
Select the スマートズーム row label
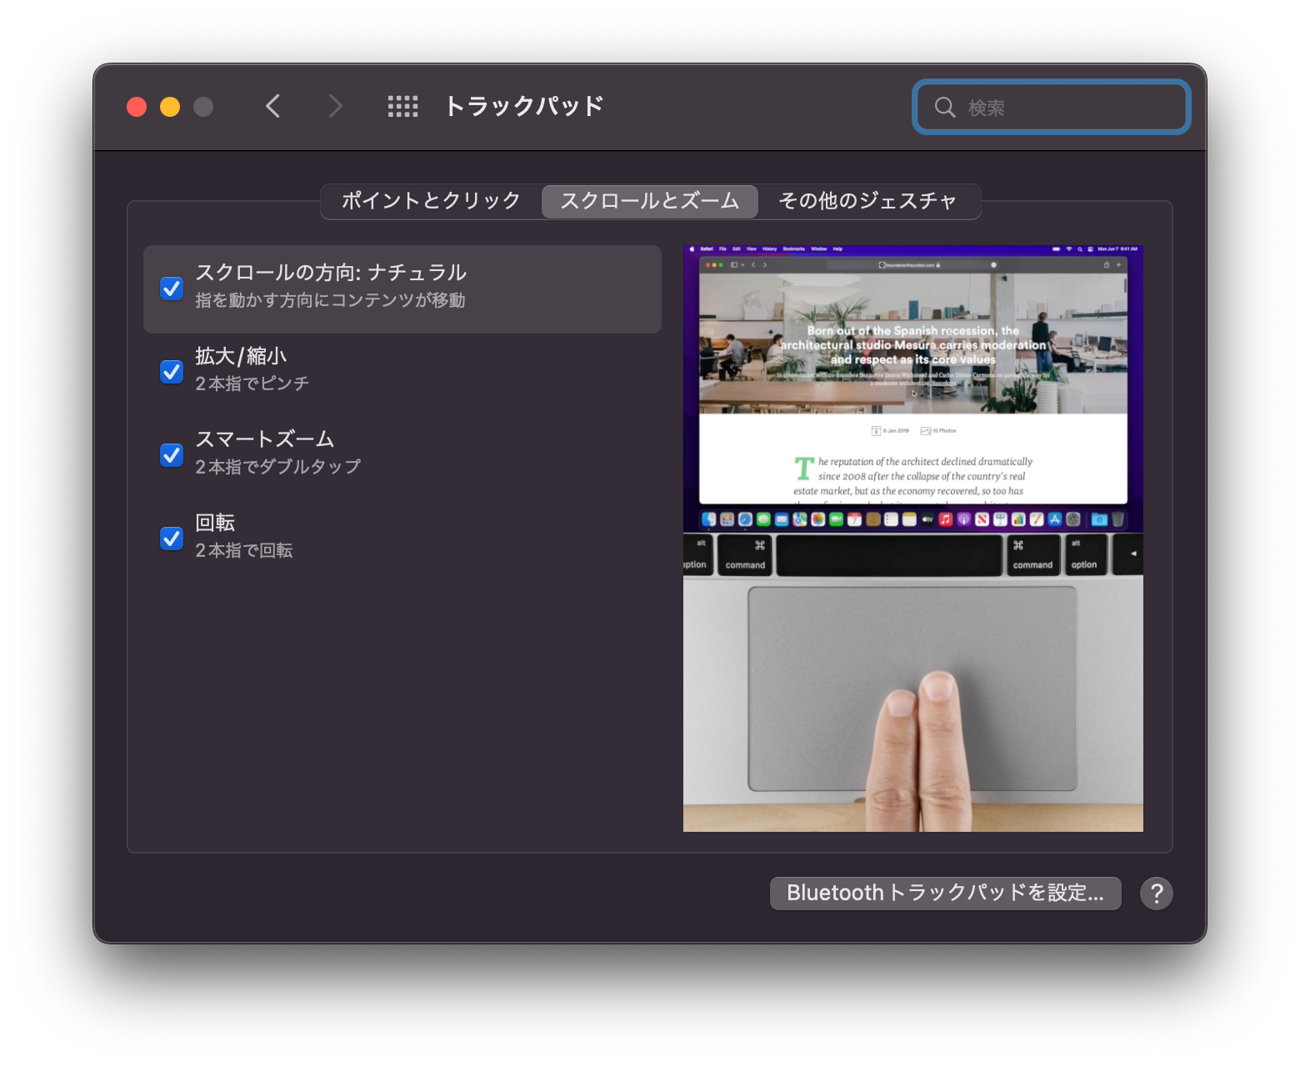265,439
